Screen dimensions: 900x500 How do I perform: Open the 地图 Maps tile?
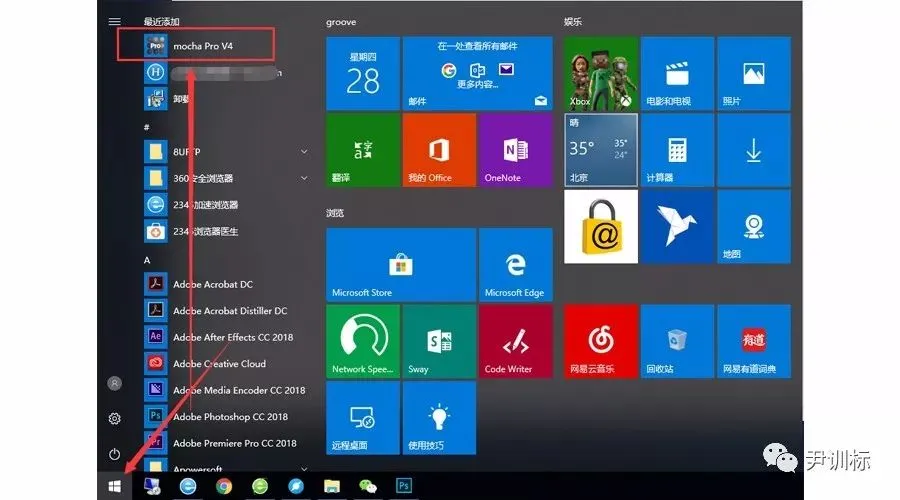[754, 227]
